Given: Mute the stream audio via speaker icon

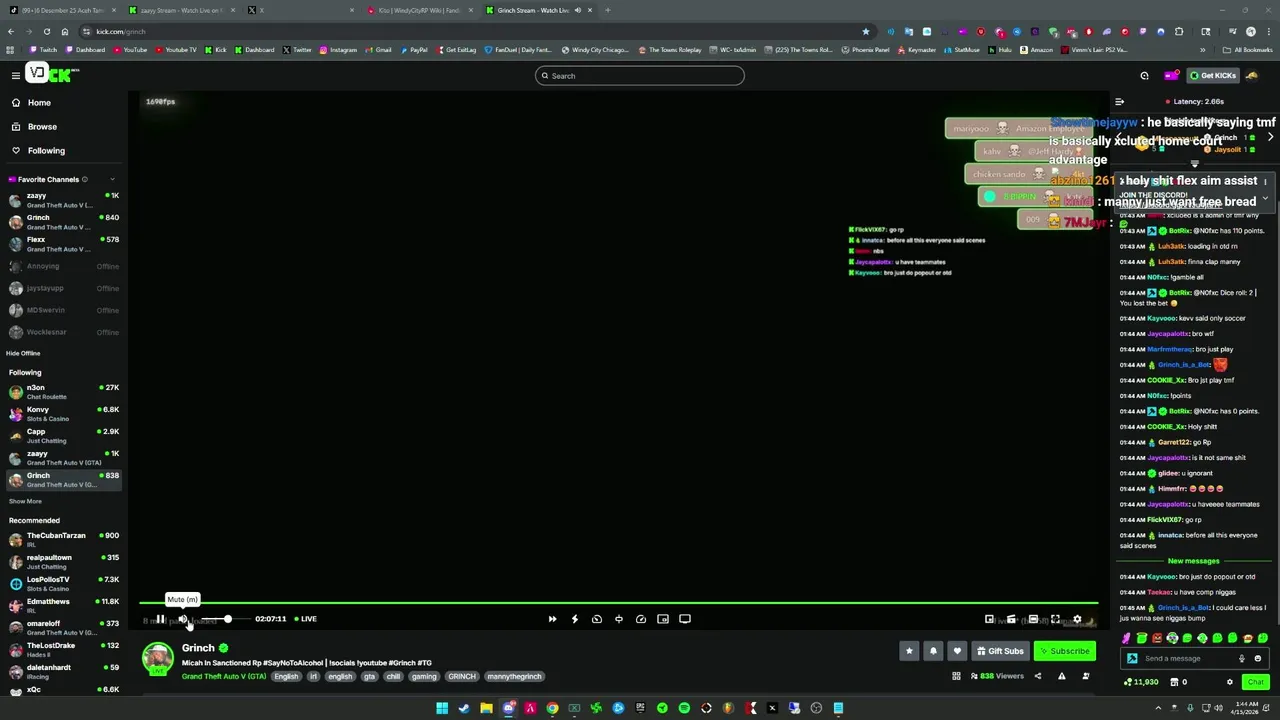Looking at the screenshot, I should tap(183, 619).
